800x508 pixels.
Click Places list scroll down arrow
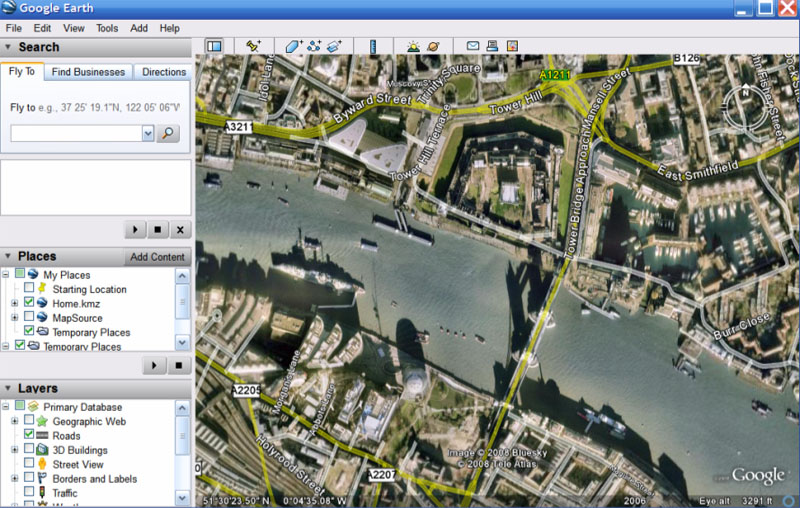(x=182, y=343)
